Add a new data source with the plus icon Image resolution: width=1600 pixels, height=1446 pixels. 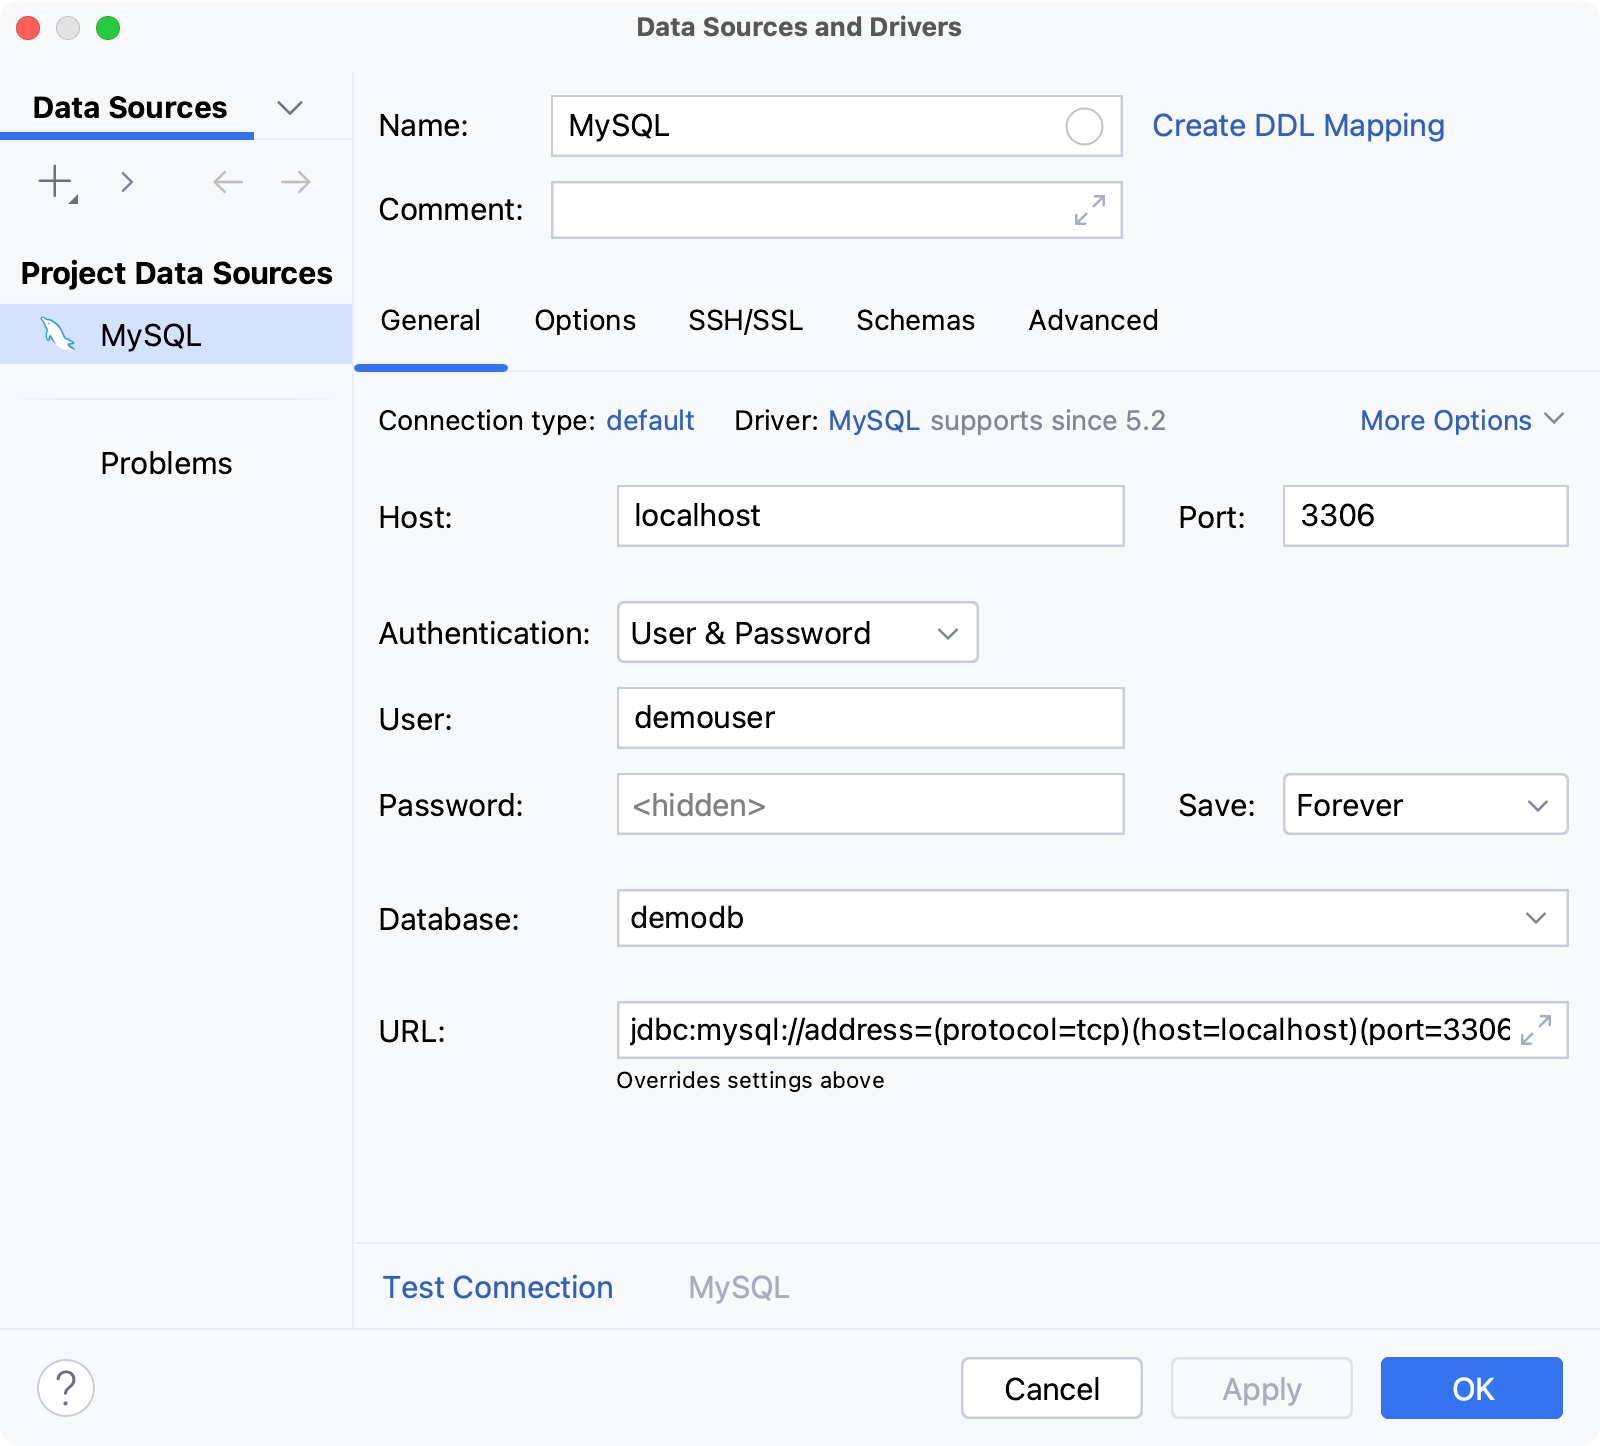point(54,182)
